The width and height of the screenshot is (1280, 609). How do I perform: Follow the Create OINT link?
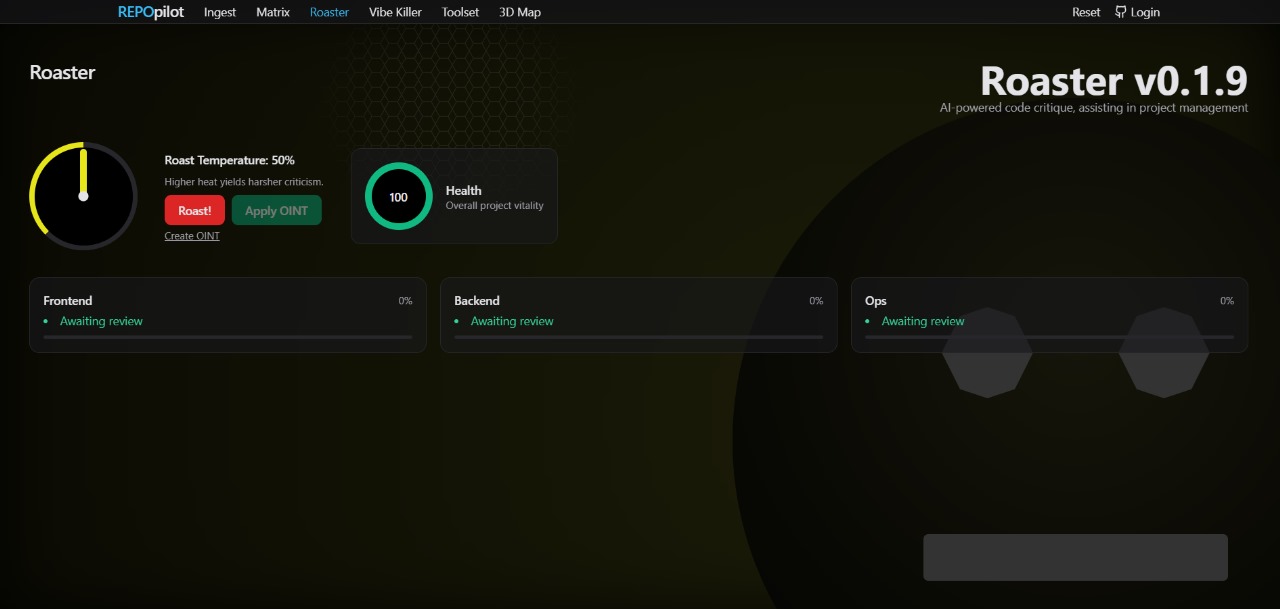tap(192, 236)
